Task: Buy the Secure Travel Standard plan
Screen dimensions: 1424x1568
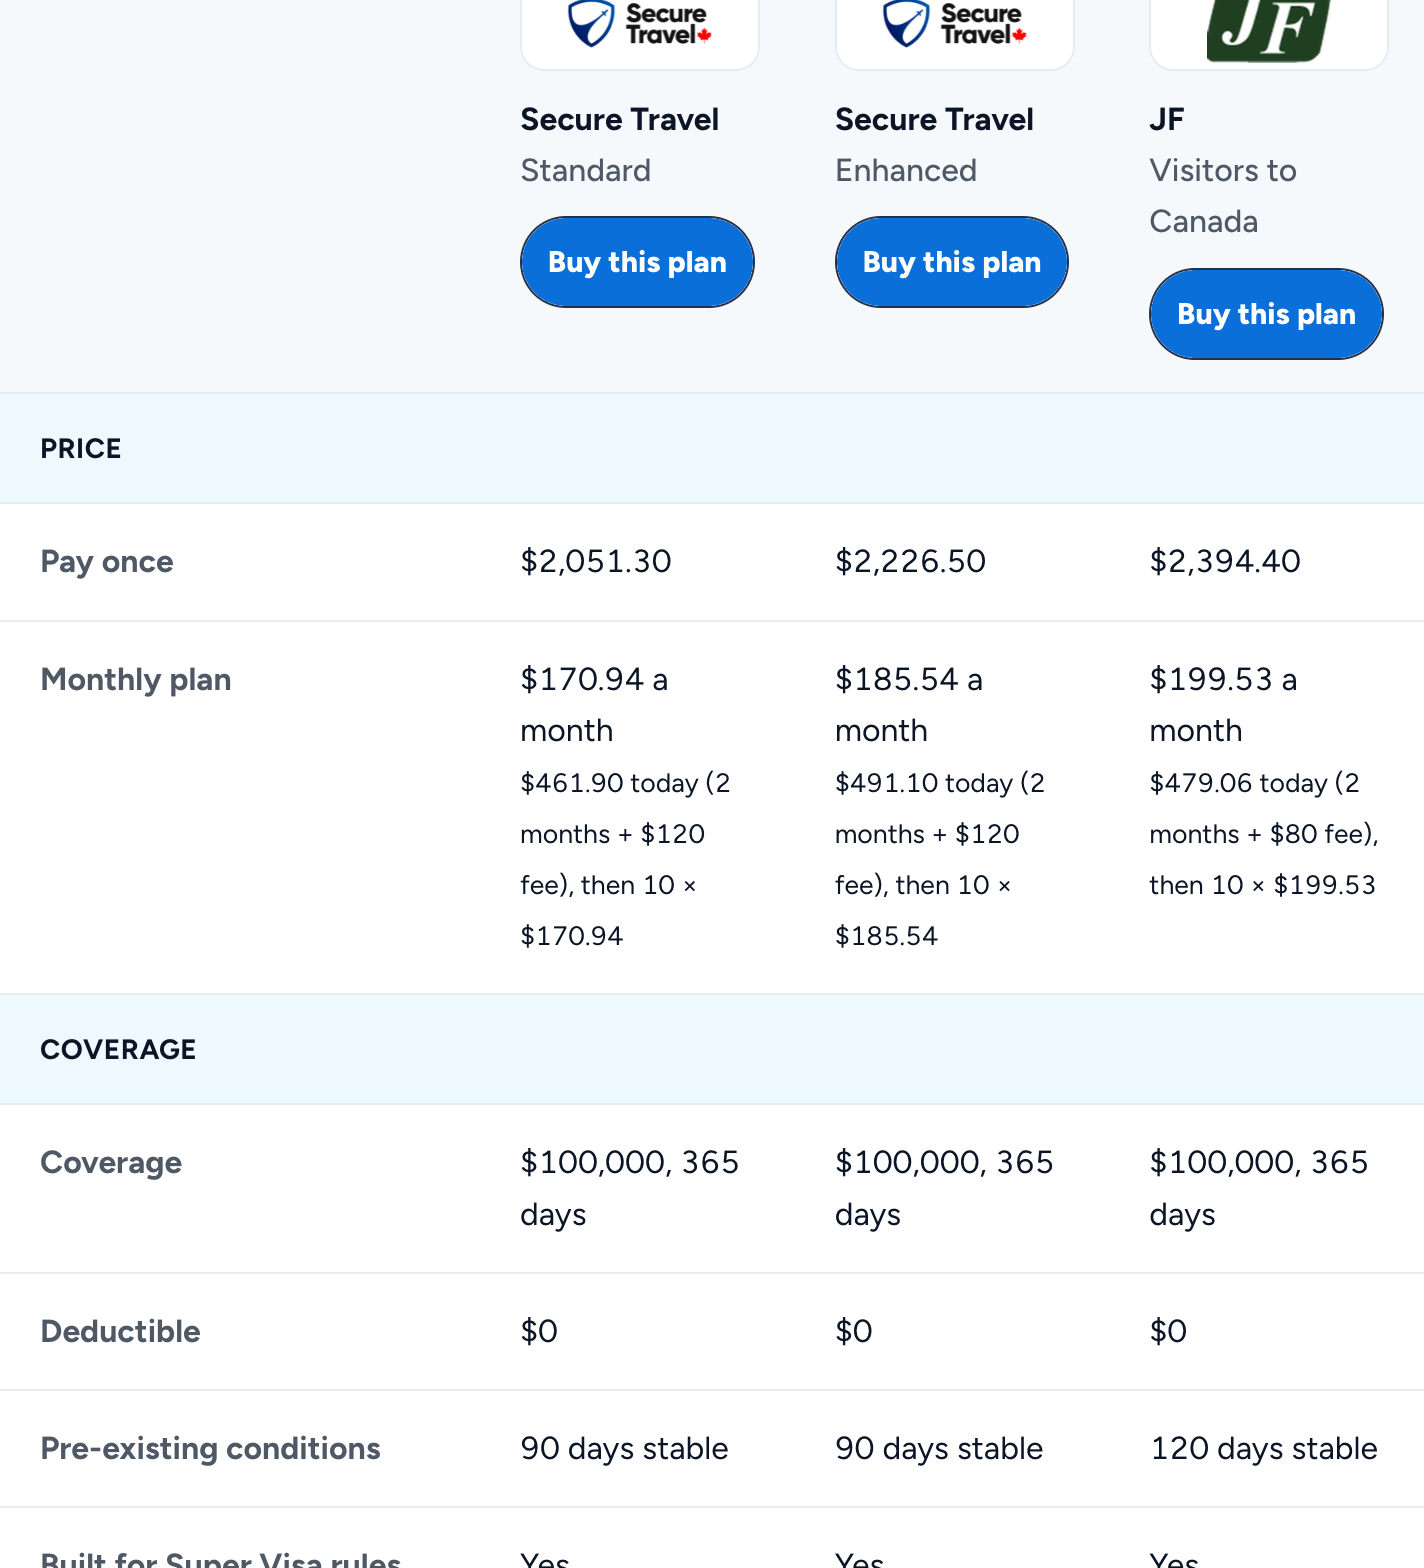Action: 637,262
